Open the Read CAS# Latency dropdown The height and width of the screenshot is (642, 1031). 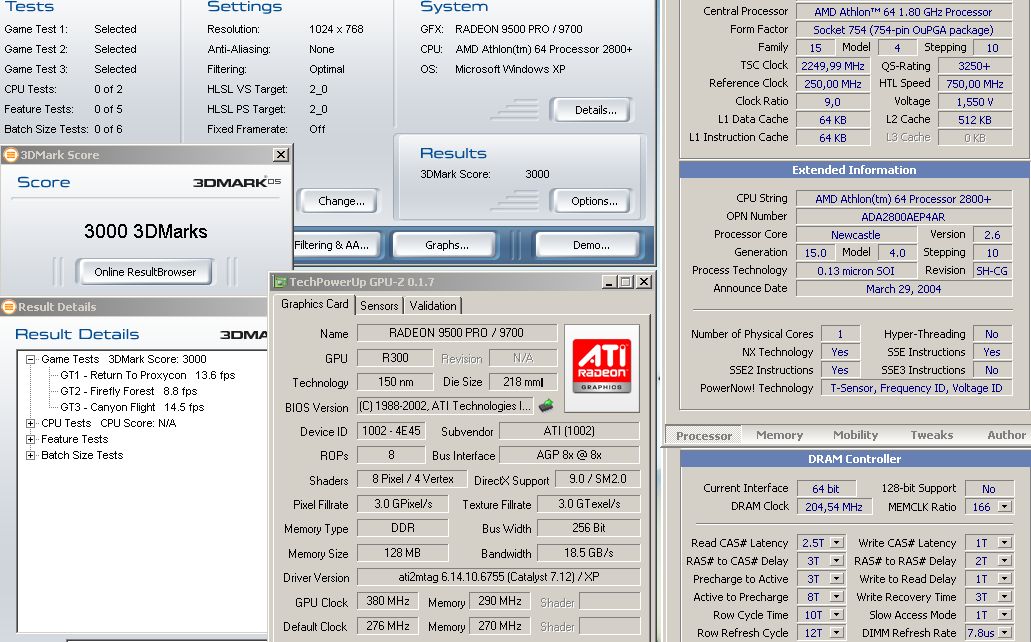coord(836,543)
